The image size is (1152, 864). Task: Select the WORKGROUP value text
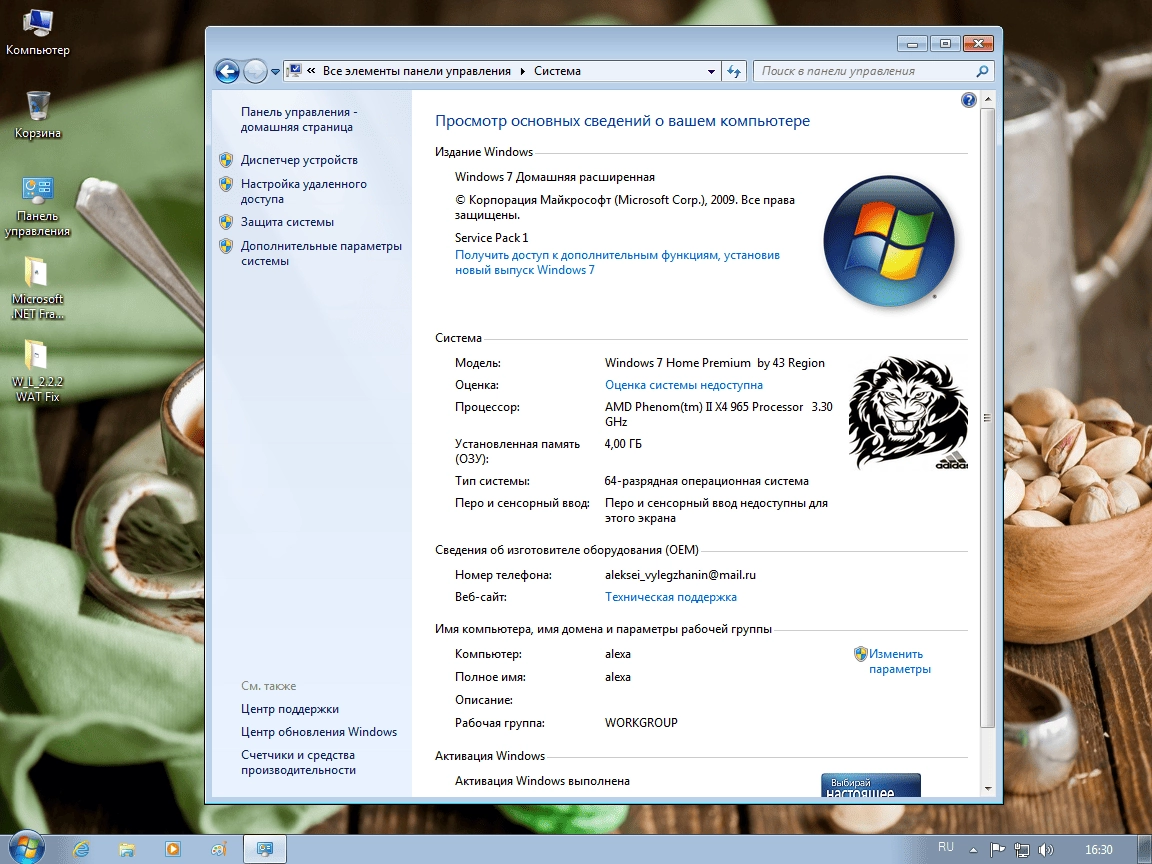pos(641,723)
